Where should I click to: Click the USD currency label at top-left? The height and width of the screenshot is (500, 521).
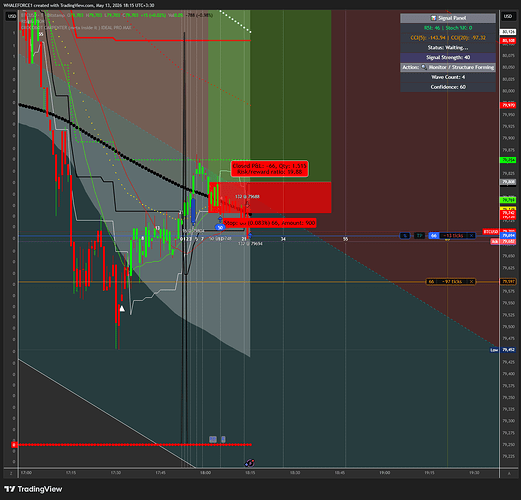coord(12,16)
